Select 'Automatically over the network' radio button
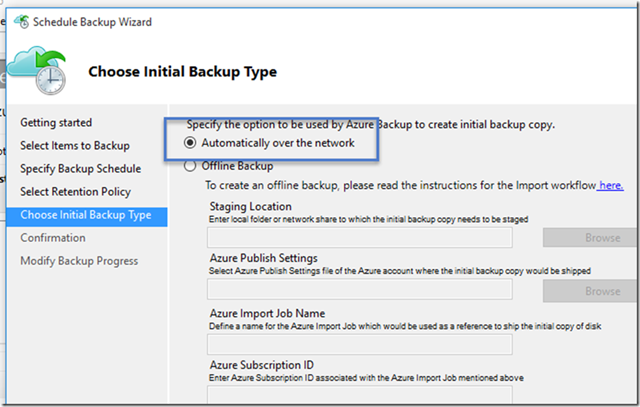640x407 pixels. click(190, 143)
